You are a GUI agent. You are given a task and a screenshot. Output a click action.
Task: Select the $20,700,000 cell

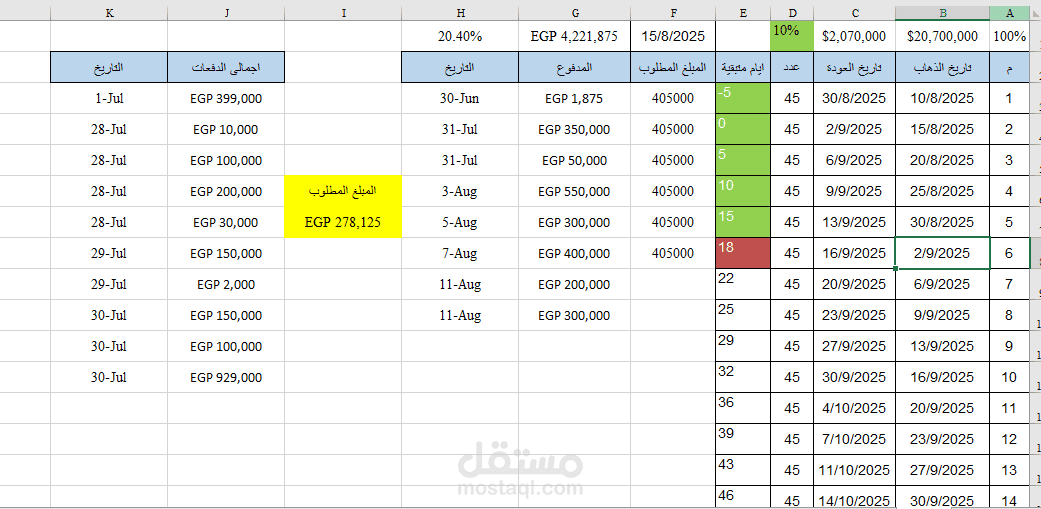(942, 36)
